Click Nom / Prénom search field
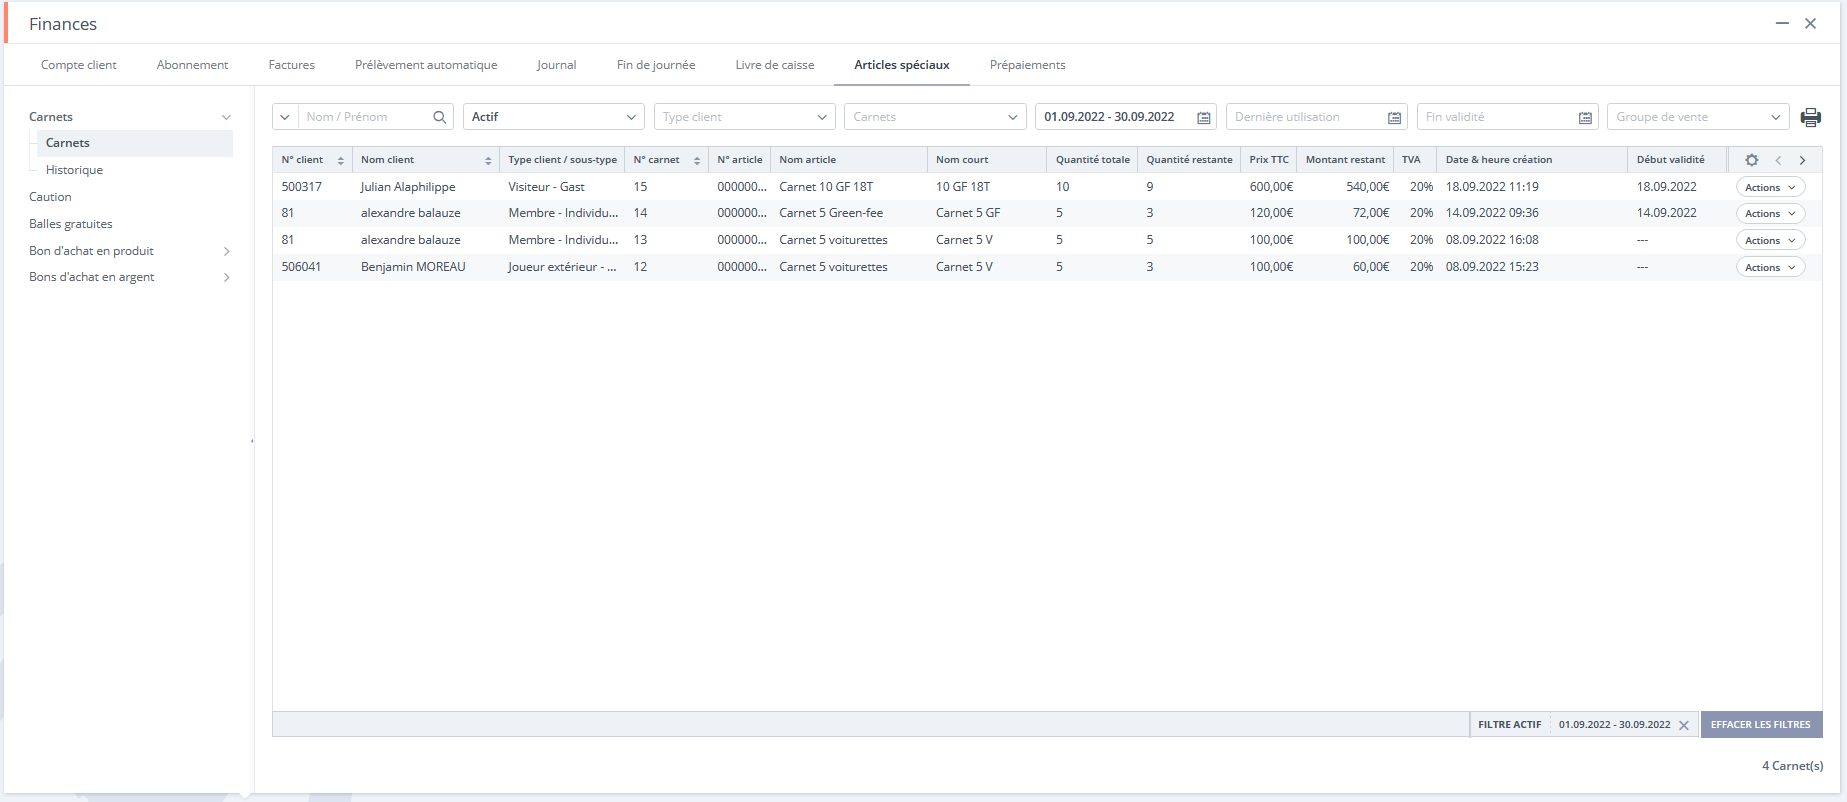 [x=365, y=117]
